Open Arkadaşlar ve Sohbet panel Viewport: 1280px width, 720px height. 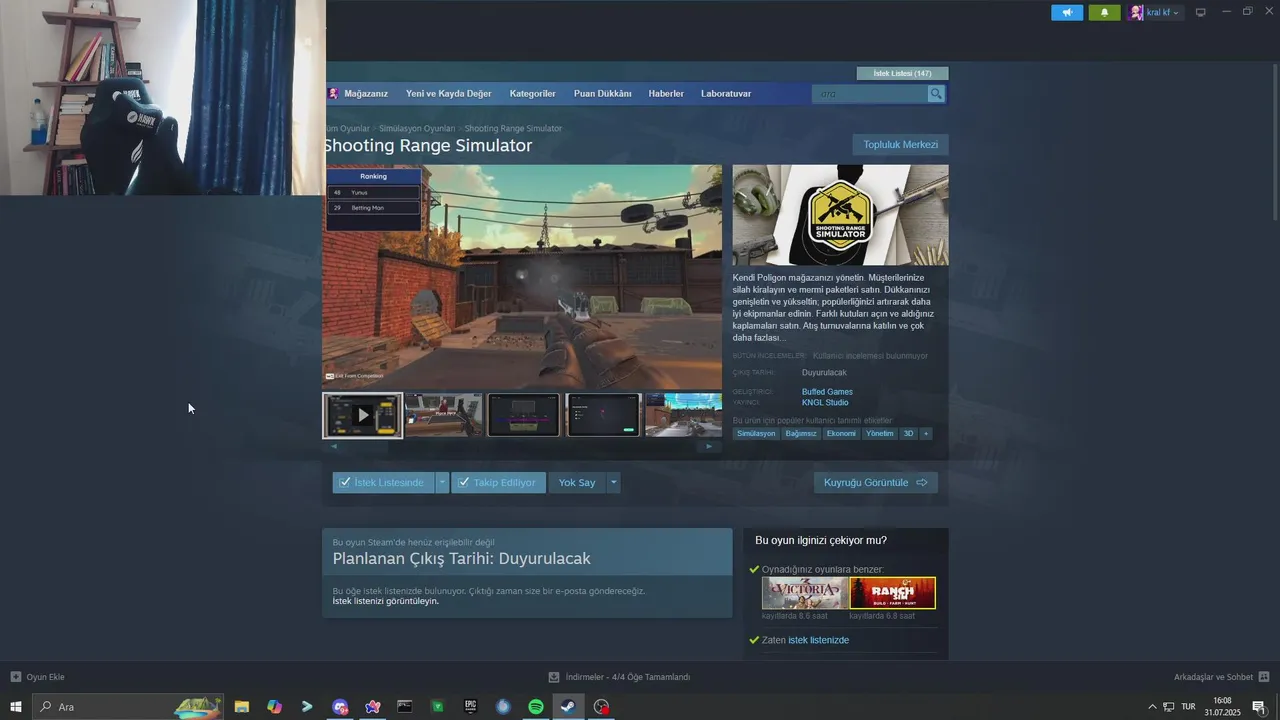(1222, 677)
